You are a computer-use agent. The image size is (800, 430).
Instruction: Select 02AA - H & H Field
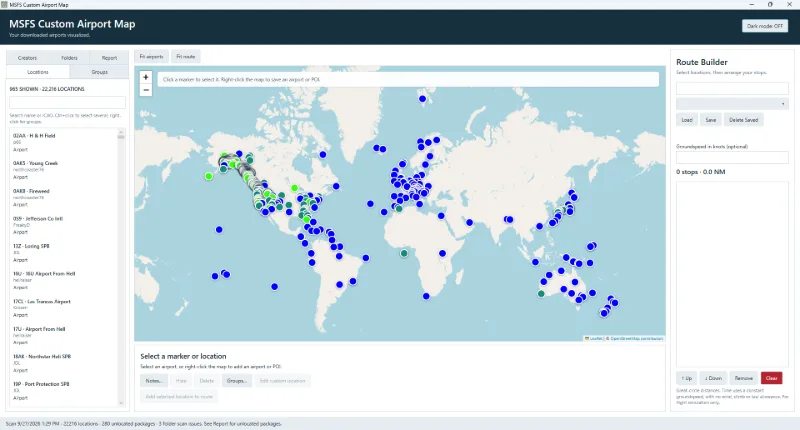pyautogui.click(x=64, y=142)
